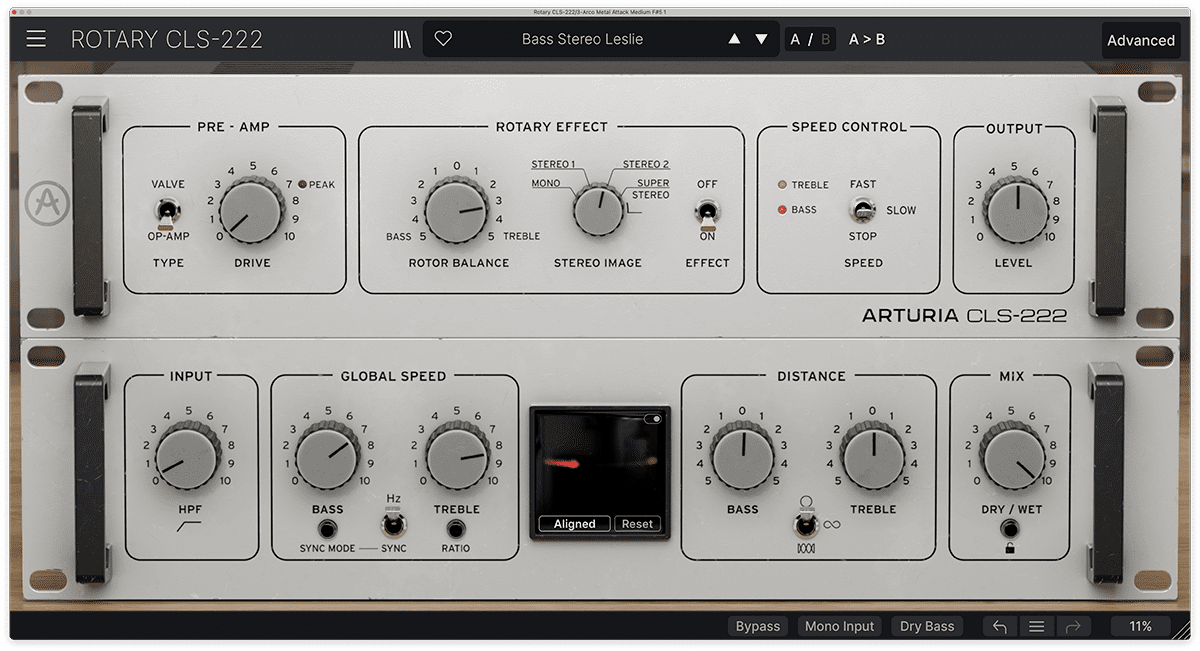This screenshot has height=651, width=1200.
Task: Flip the Effect Off/On switch
Action: tap(708, 212)
